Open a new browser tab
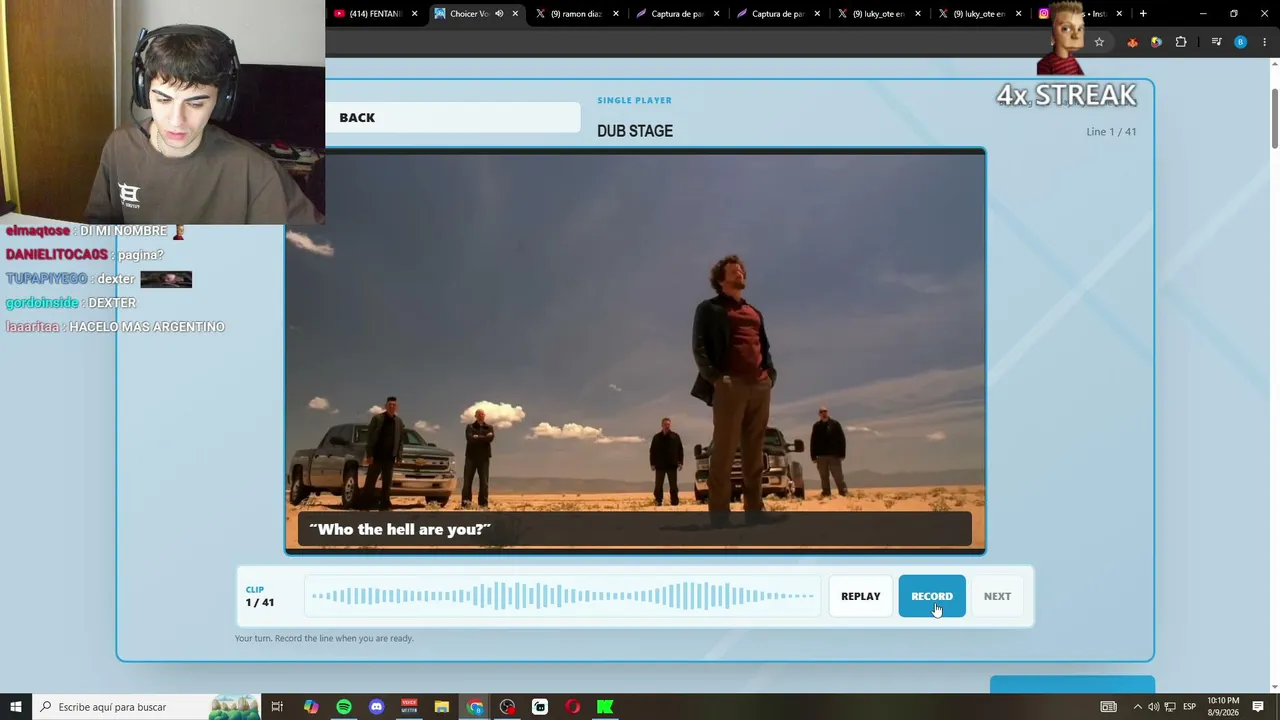Screen dimensions: 1280x720 pos(1143,14)
